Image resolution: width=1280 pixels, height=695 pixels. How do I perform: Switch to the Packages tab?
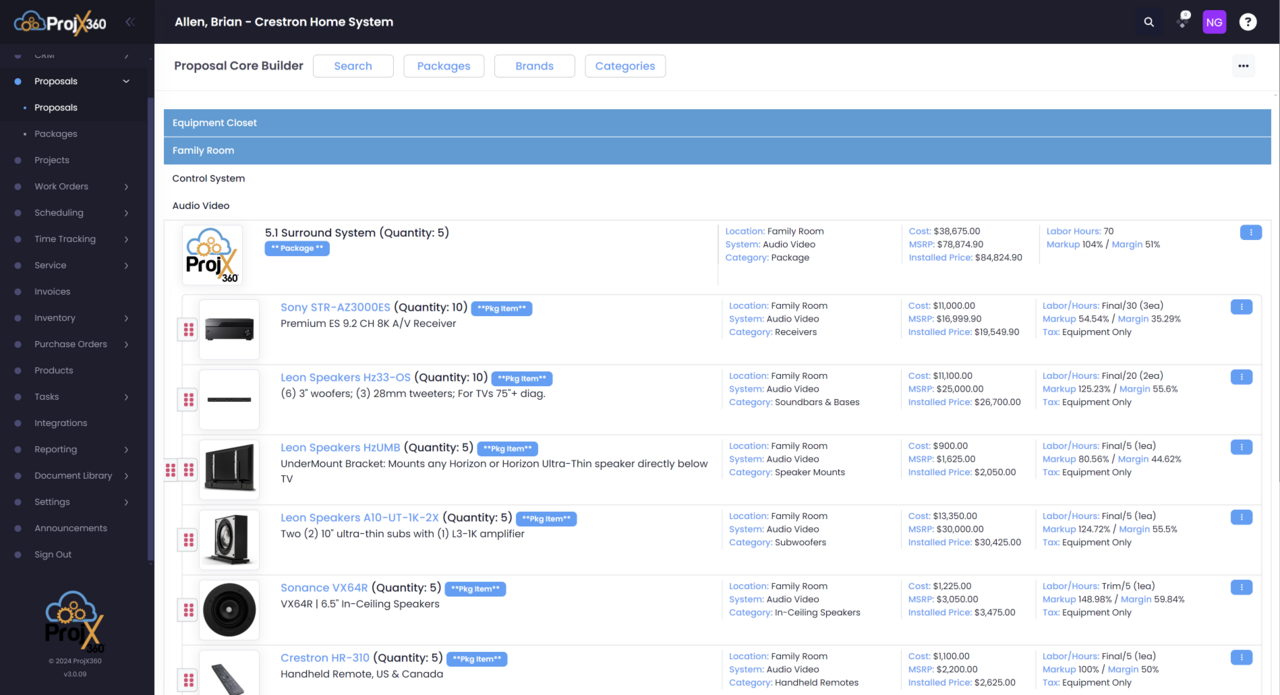[x=443, y=65]
